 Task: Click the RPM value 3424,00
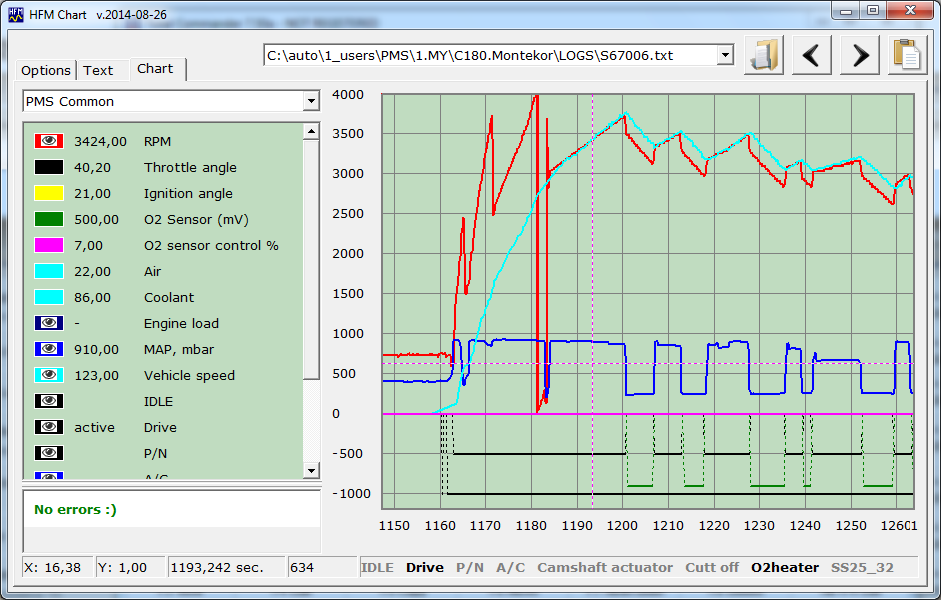pyautogui.click(x=100, y=142)
